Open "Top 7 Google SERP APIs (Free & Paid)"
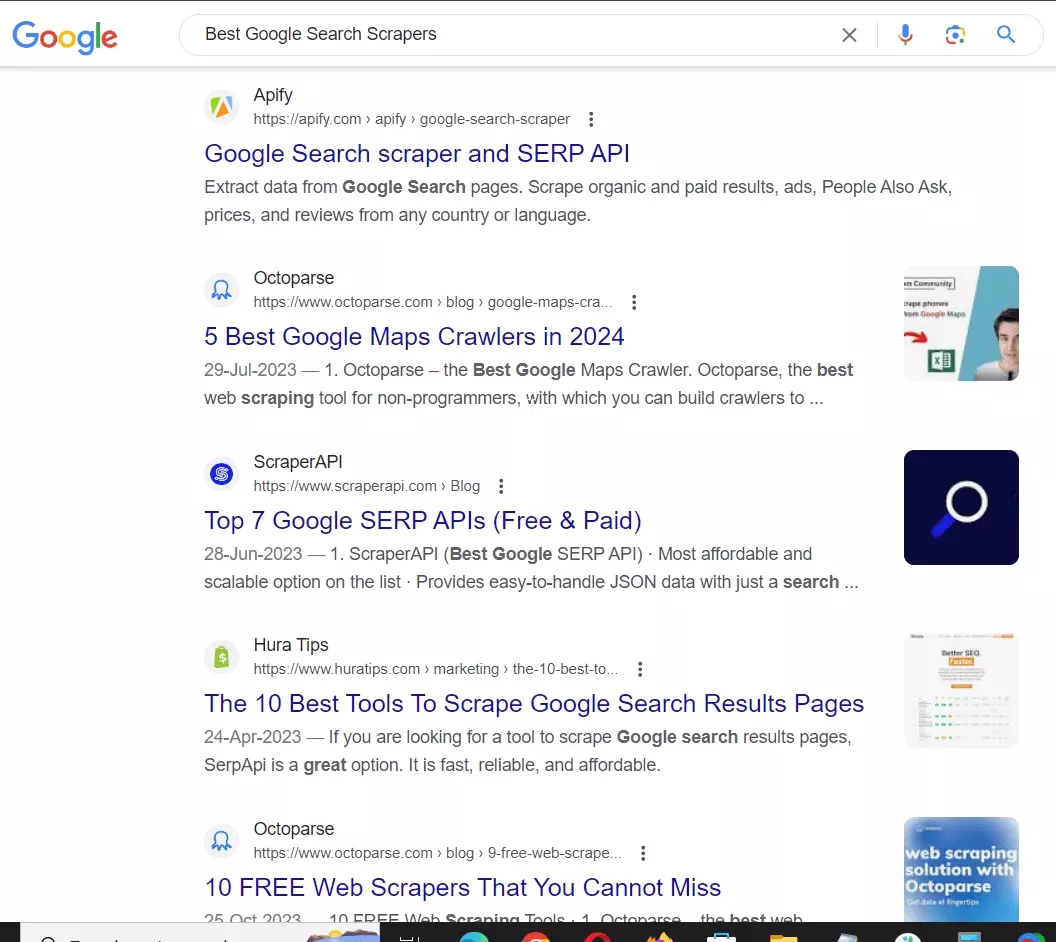Screen dimensions: 1056x942 point(422,520)
